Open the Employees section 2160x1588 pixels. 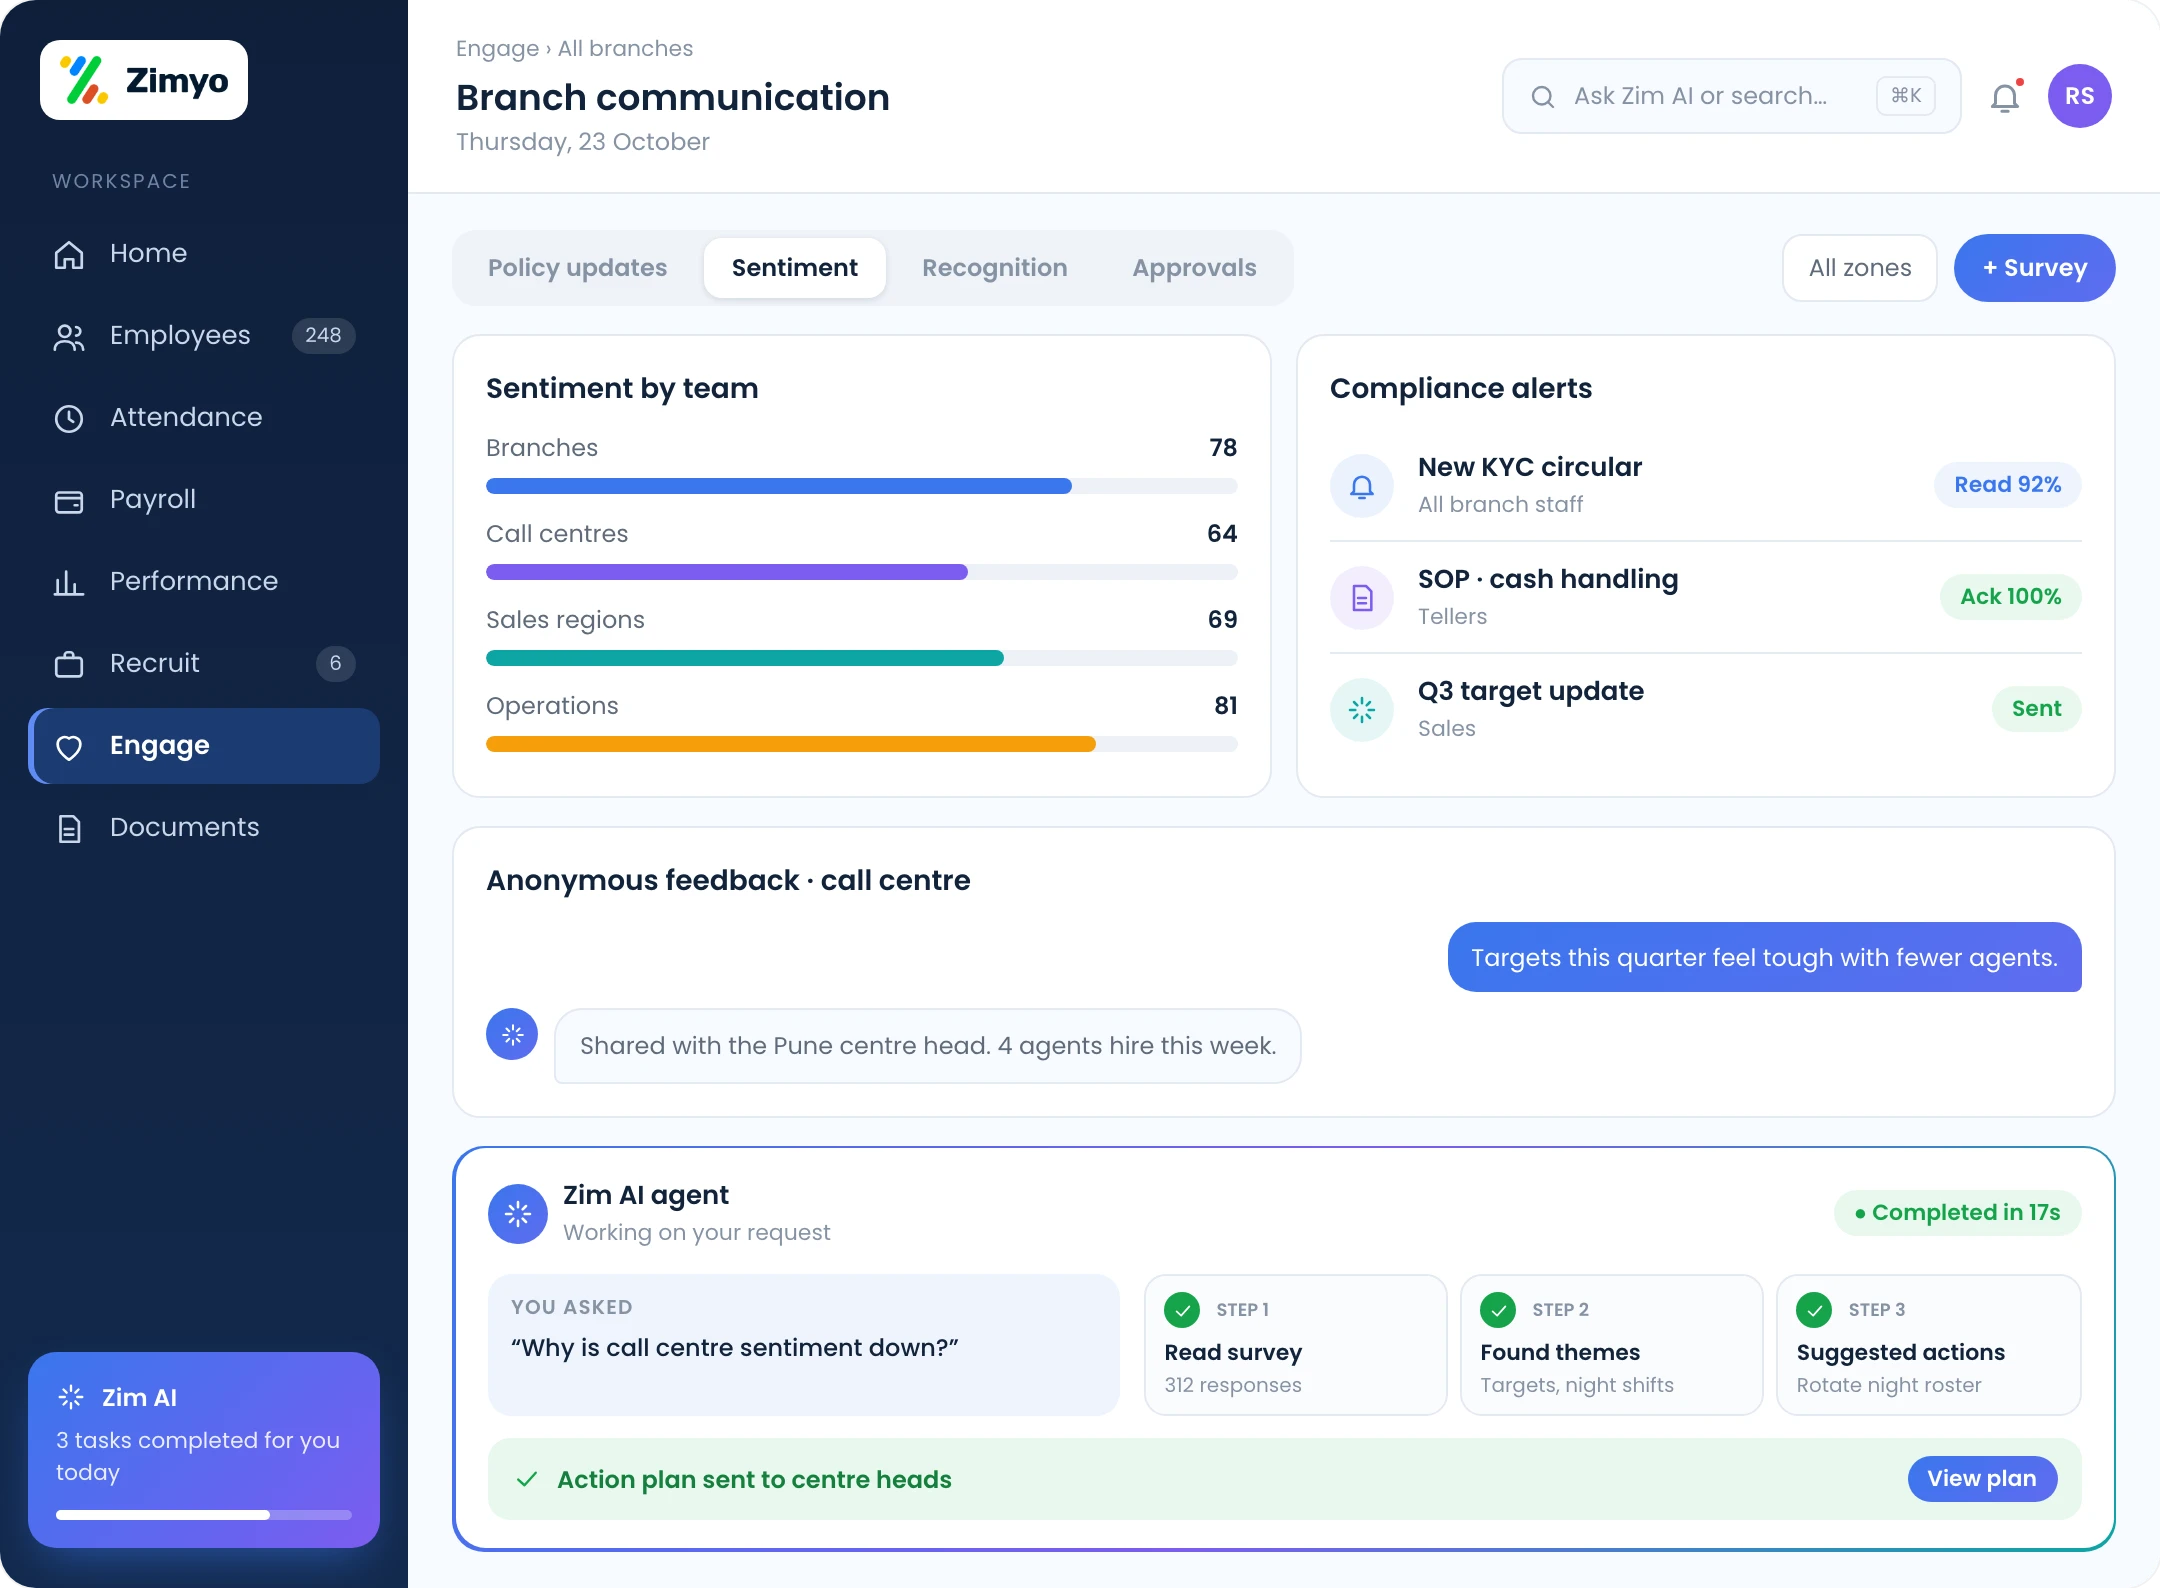coord(204,335)
